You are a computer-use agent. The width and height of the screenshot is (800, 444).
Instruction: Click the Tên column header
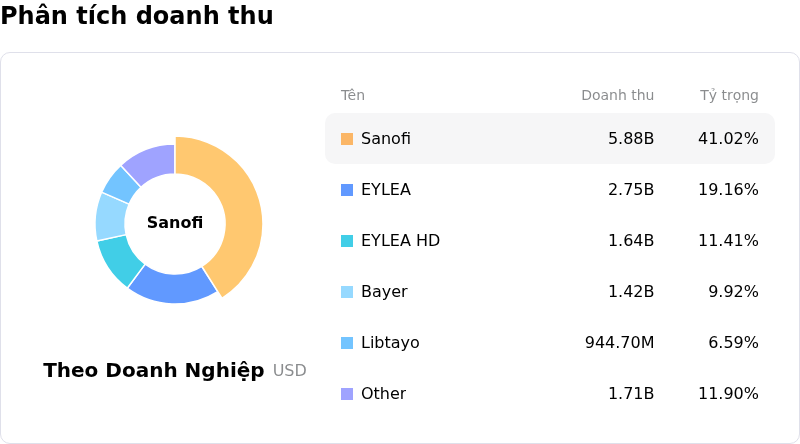coord(353,96)
